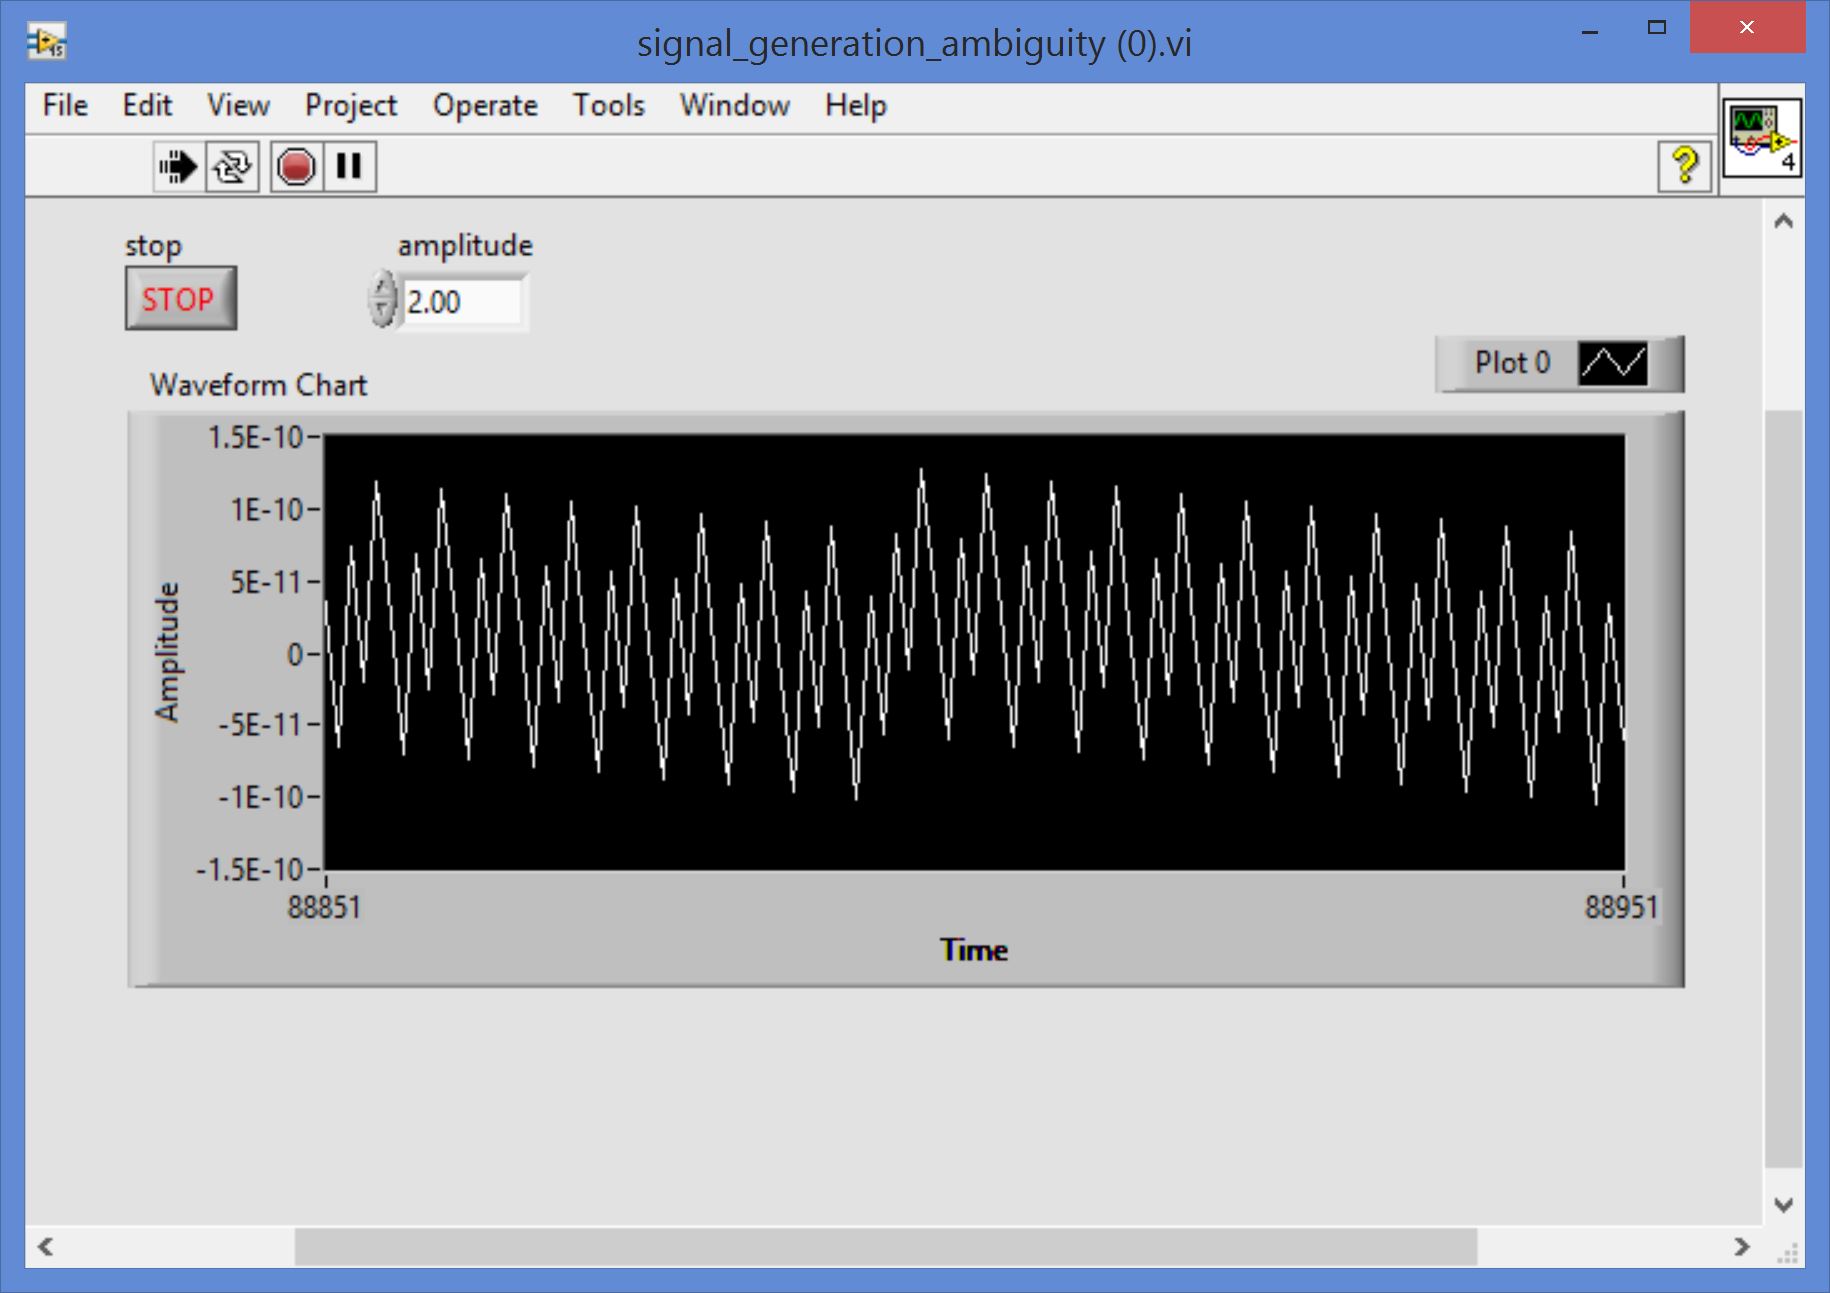
Task: Open the File menu
Action: [65, 105]
